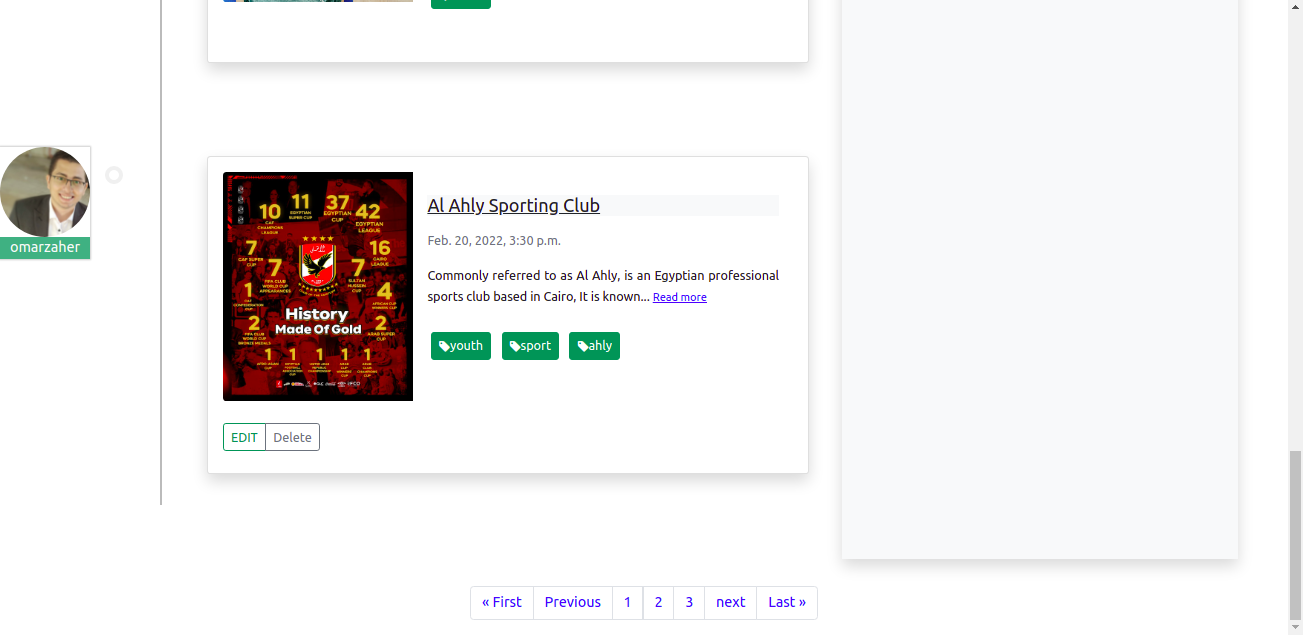Viewport: 1303px width, 635px height.
Task: Jump to the Last » page
Action: [787, 602]
